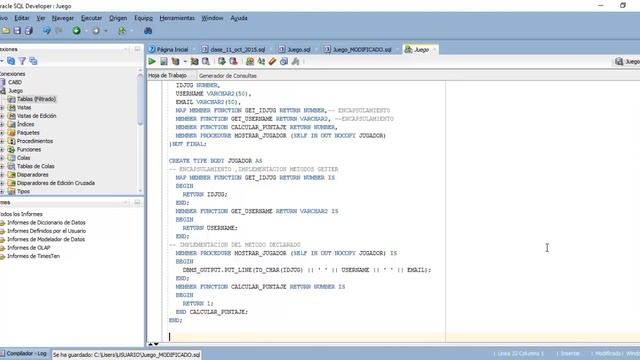The width and height of the screenshot is (640, 360).
Task: Click the binoculars Find DB Object icon
Action: pyautogui.click(x=148, y=31)
